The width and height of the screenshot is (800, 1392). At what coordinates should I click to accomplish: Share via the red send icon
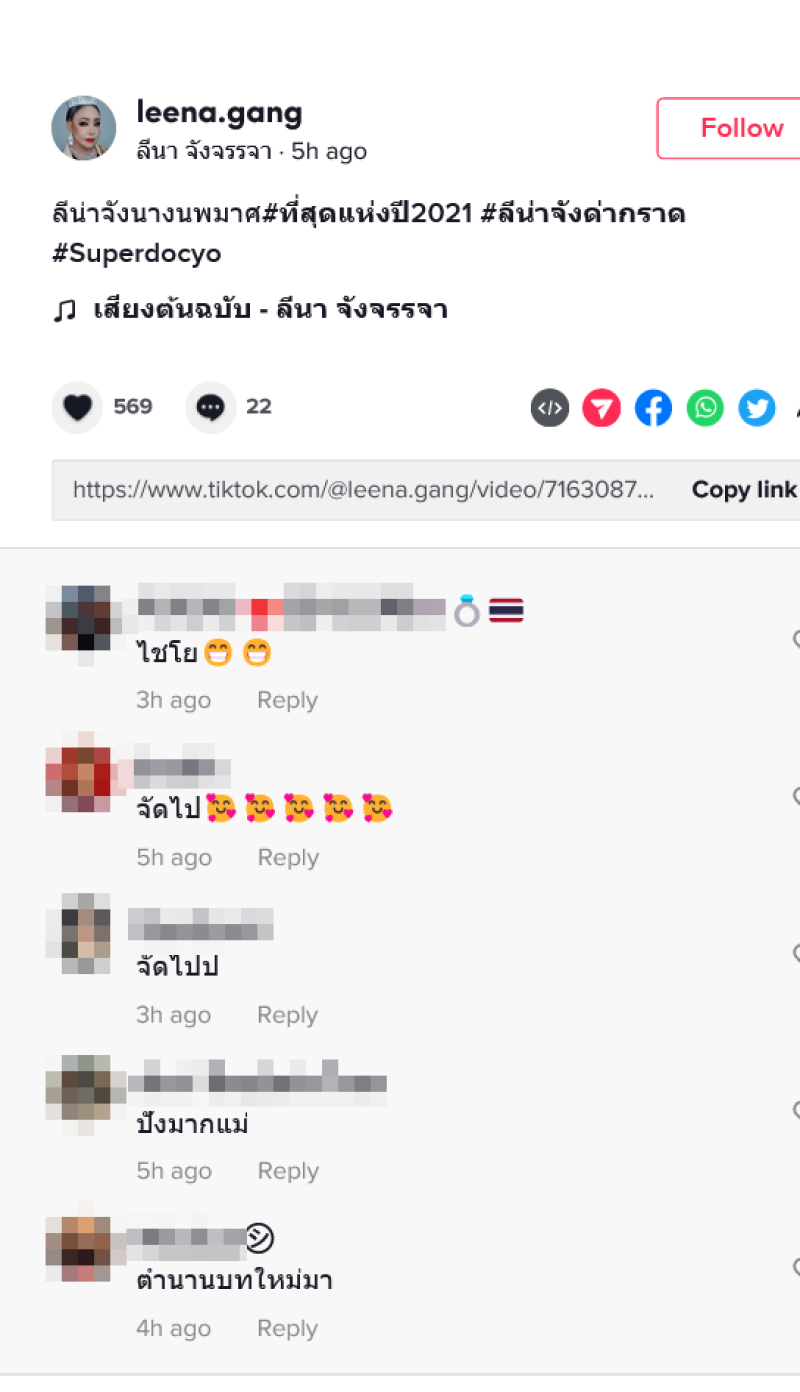coord(602,408)
